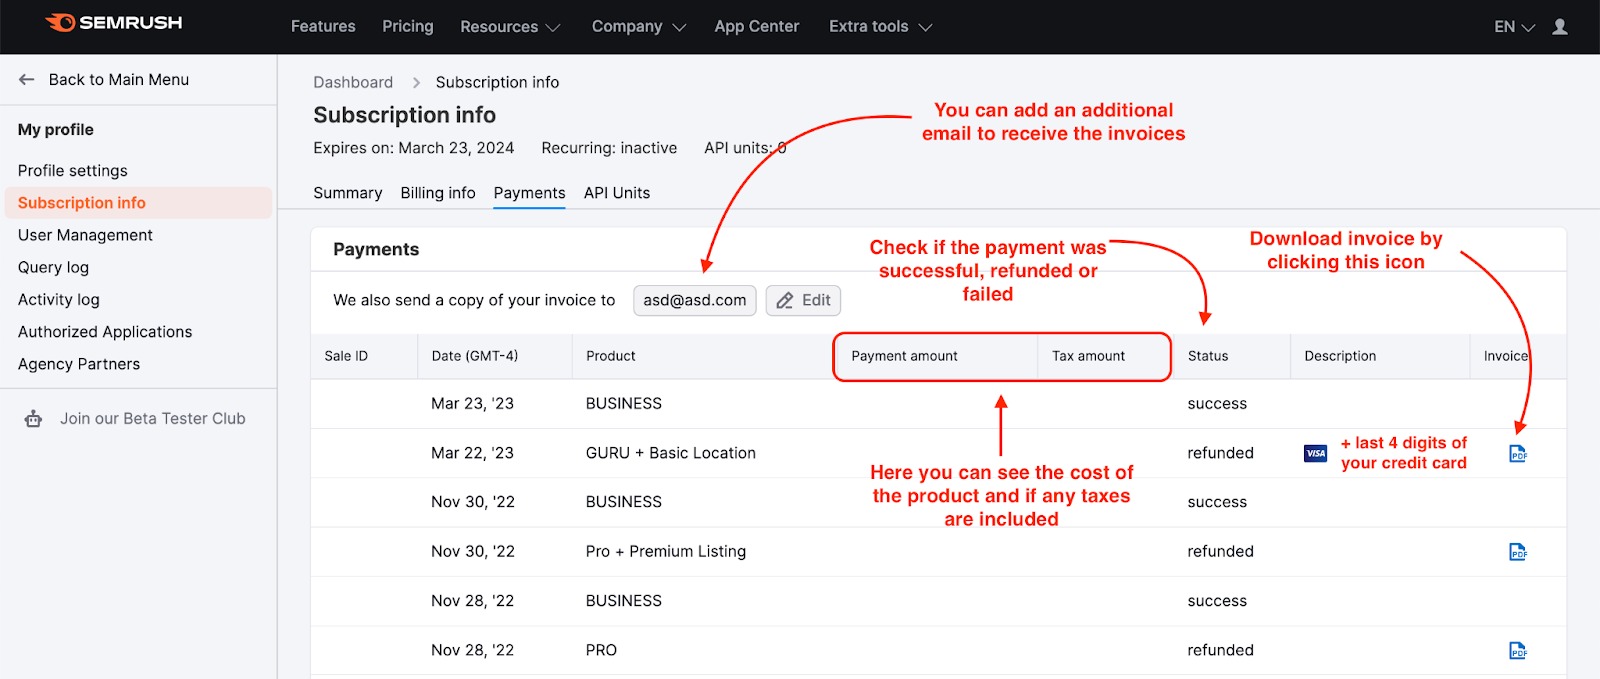Click the Mar 22, '23 date cell
Viewport: 1600px width, 679px height.
tap(473, 453)
